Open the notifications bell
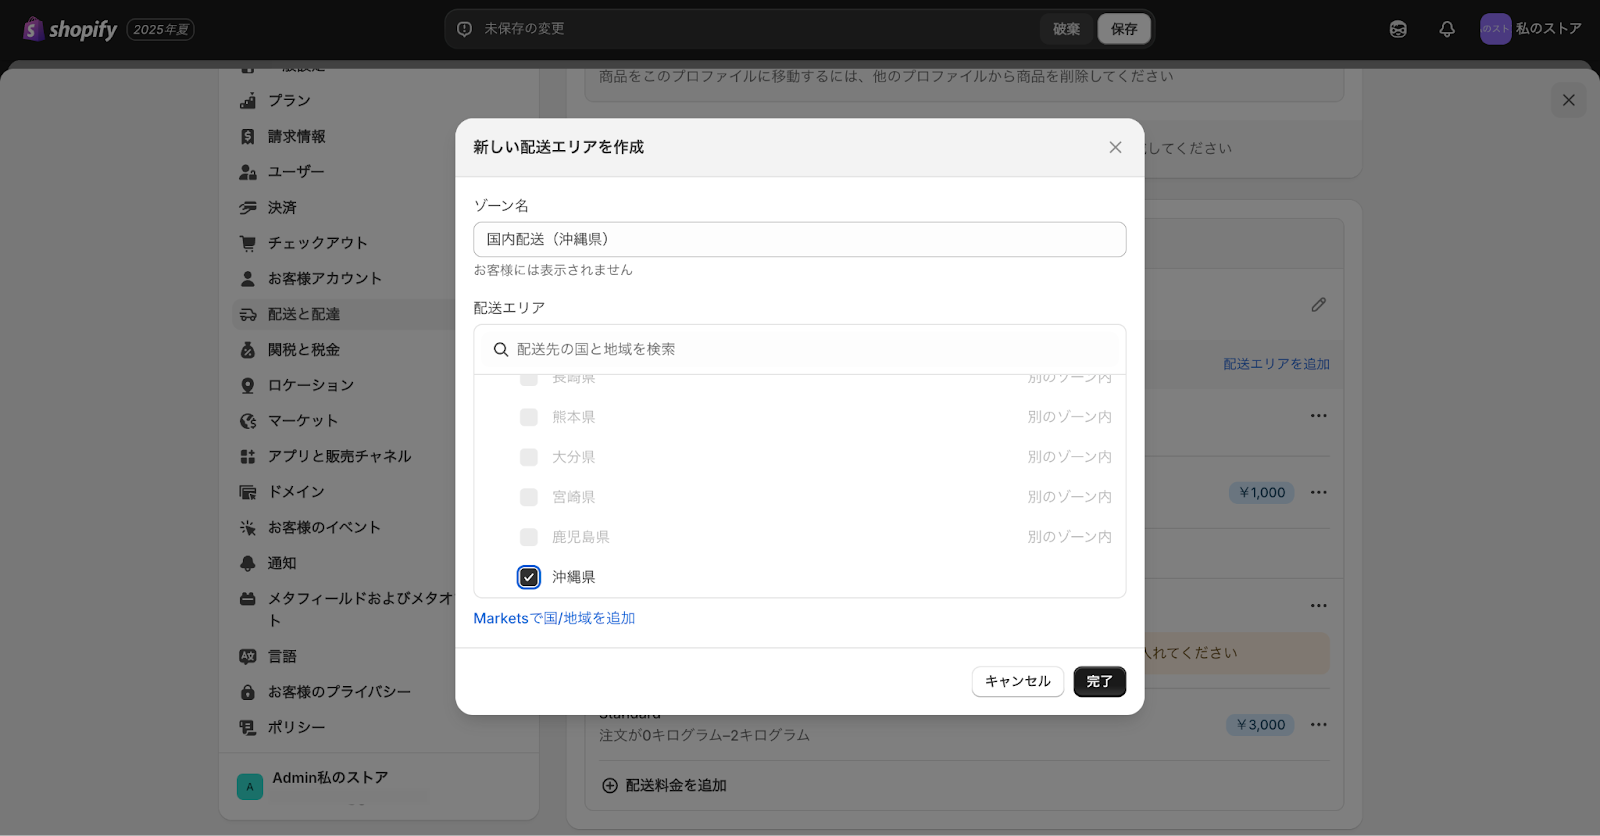Screen dimensions: 1600x836 pos(1447,29)
